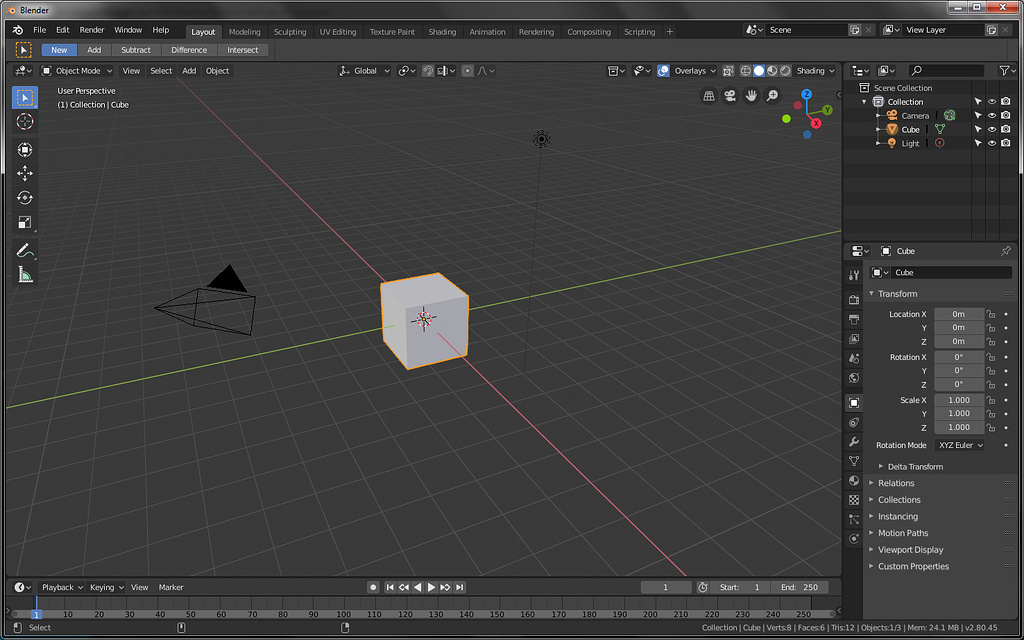Toggle X-ray mode button
Viewport: 1024px width, 640px height.
tap(728, 71)
